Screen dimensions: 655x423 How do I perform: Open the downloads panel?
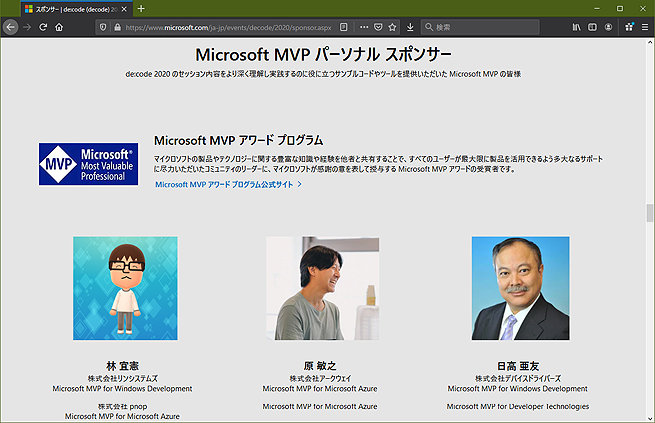(x=410, y=27)
